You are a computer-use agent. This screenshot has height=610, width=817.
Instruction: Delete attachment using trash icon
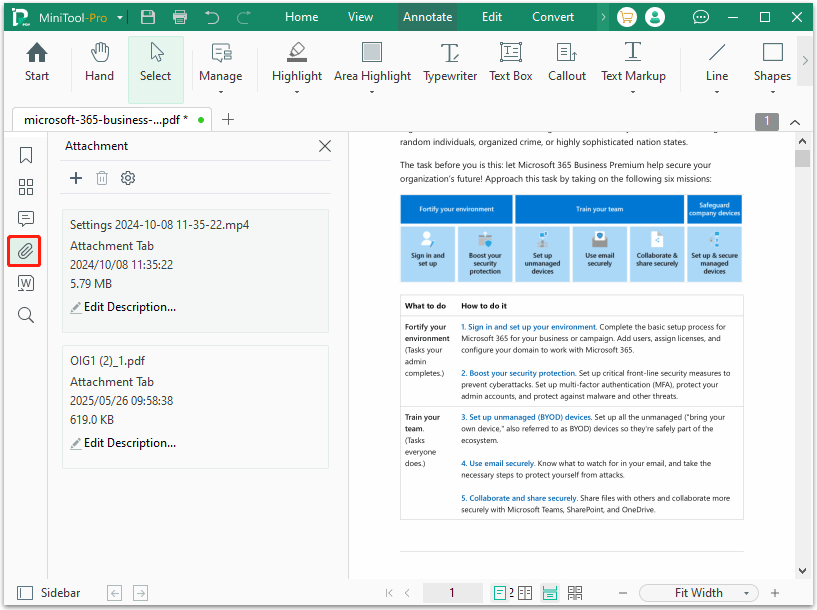(102, 178)
